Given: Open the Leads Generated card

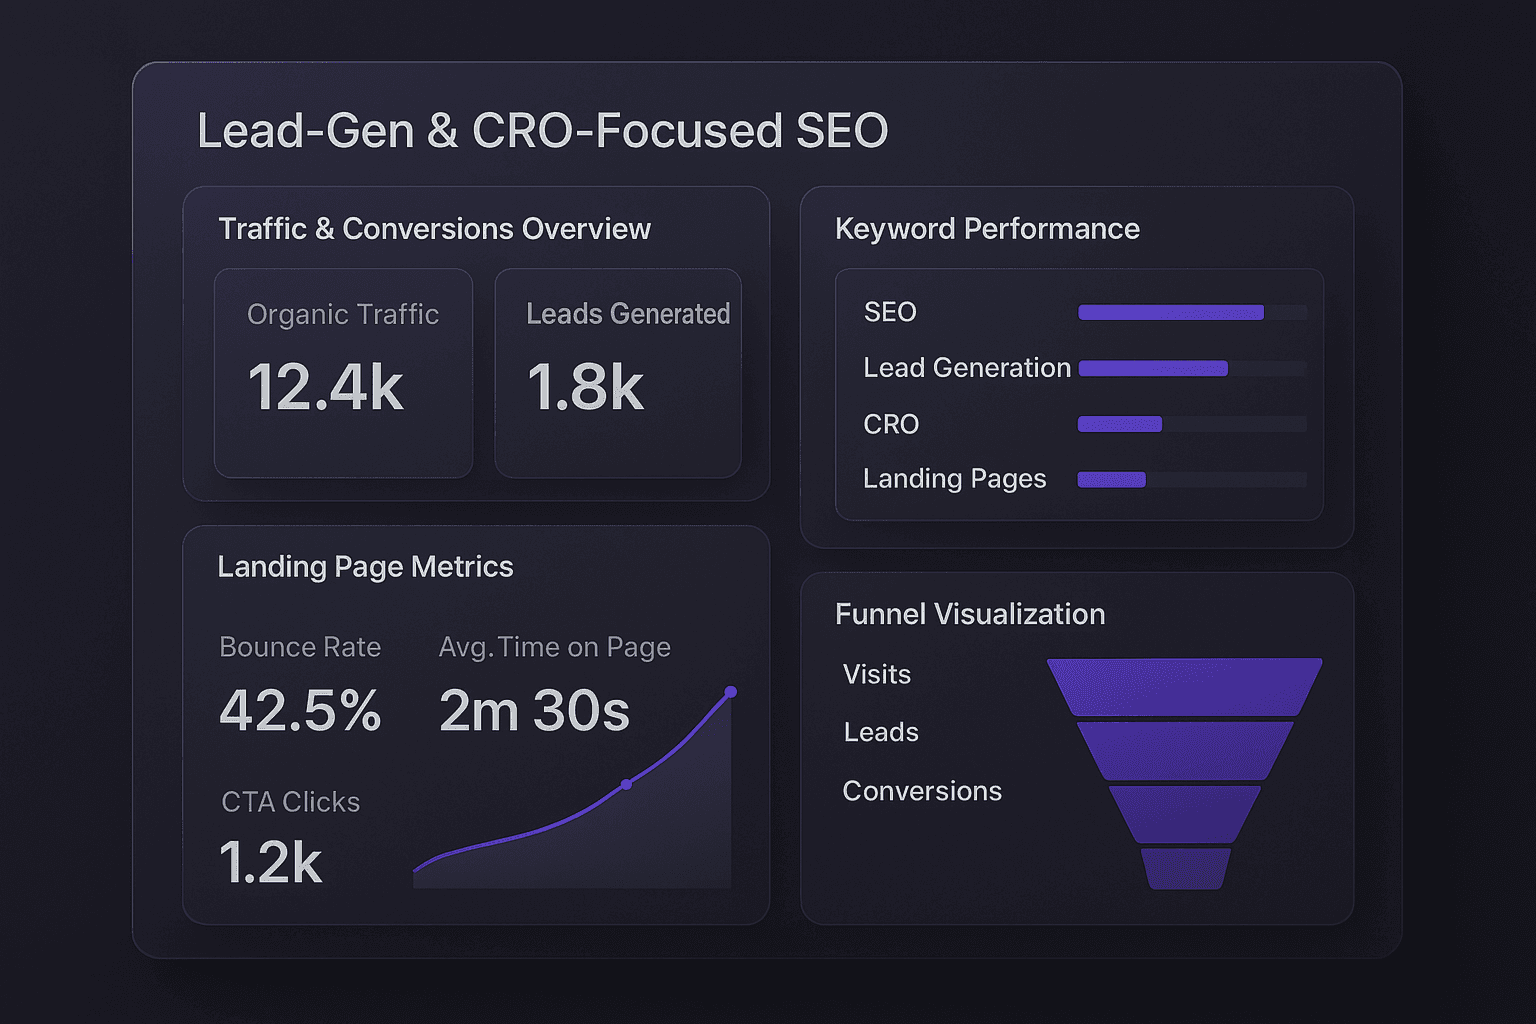Looking at the screenshot, I should coord(618,373).
